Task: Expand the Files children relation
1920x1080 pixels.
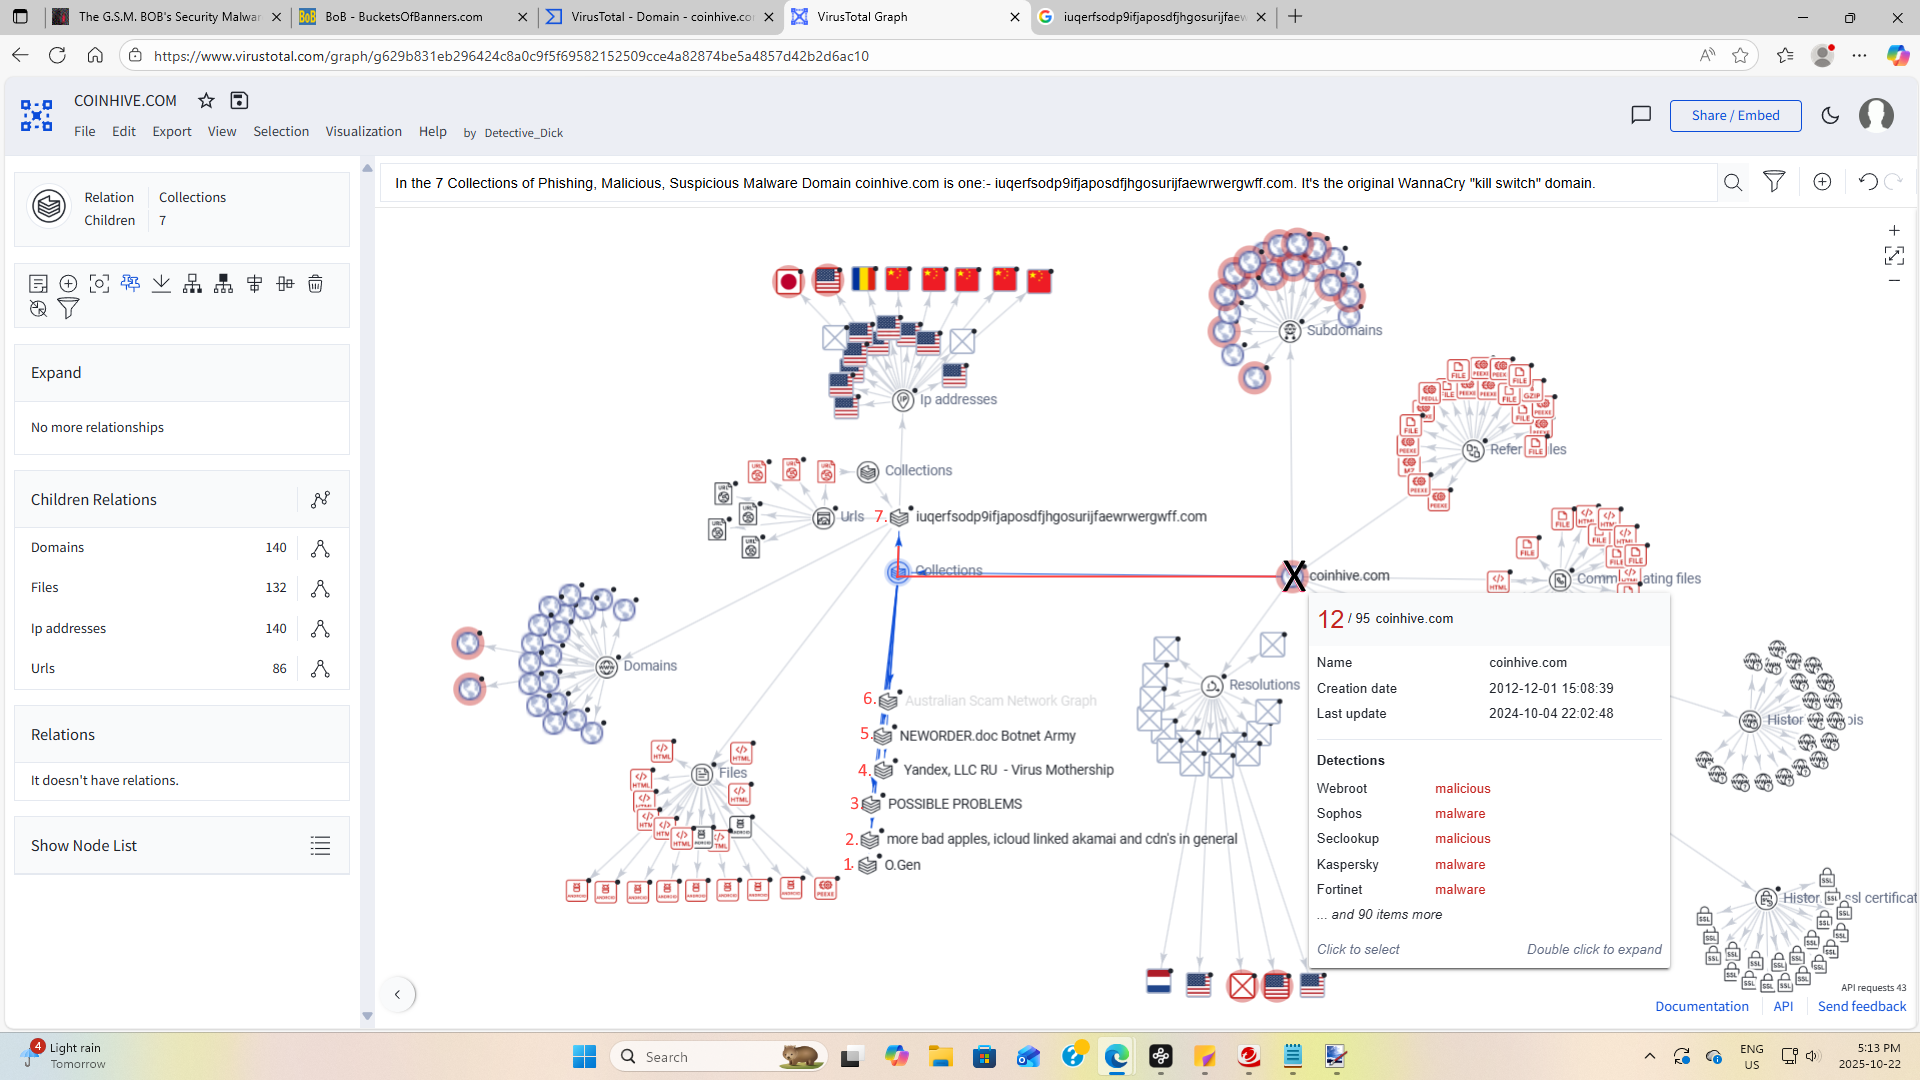Action: 320,588
